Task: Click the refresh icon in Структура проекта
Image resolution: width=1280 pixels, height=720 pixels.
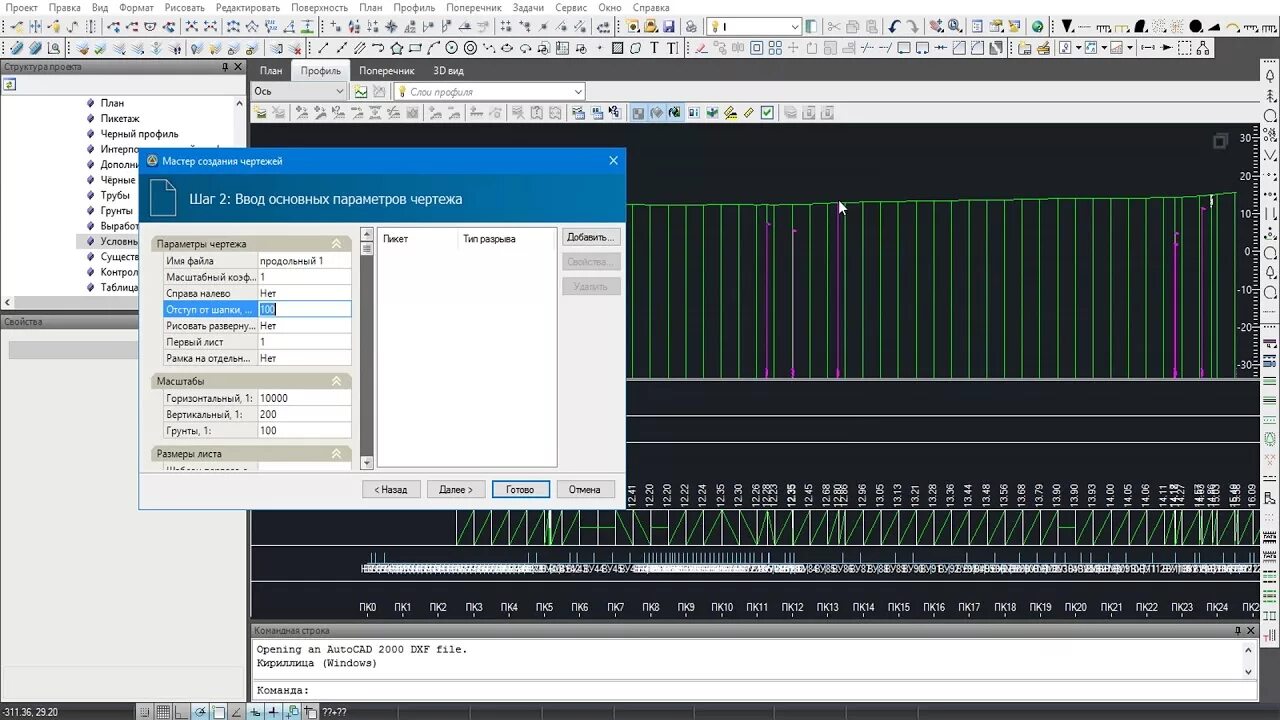Action: click(10, 85)
